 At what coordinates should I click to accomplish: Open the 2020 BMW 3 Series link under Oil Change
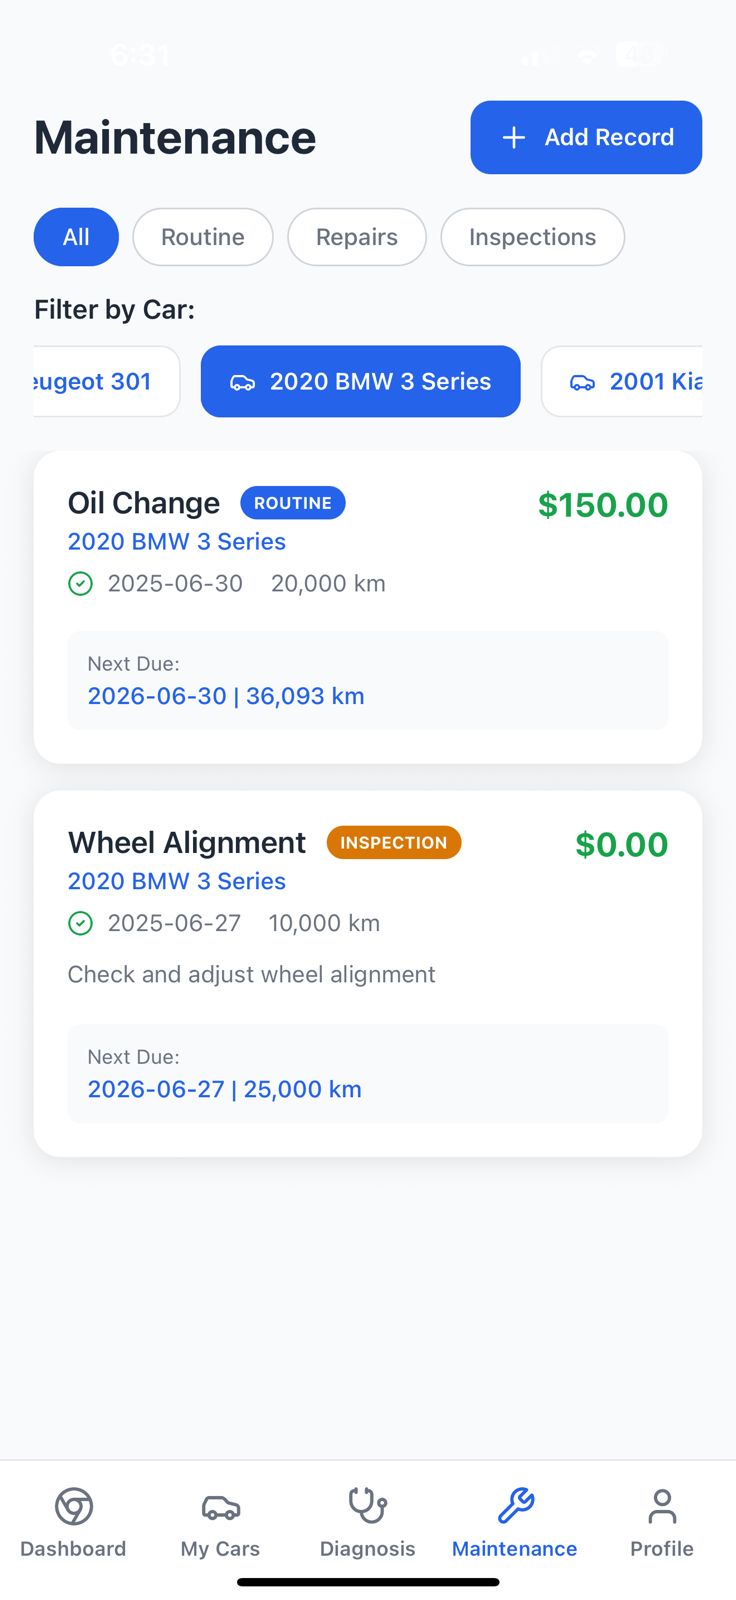[x=177, y=542]
